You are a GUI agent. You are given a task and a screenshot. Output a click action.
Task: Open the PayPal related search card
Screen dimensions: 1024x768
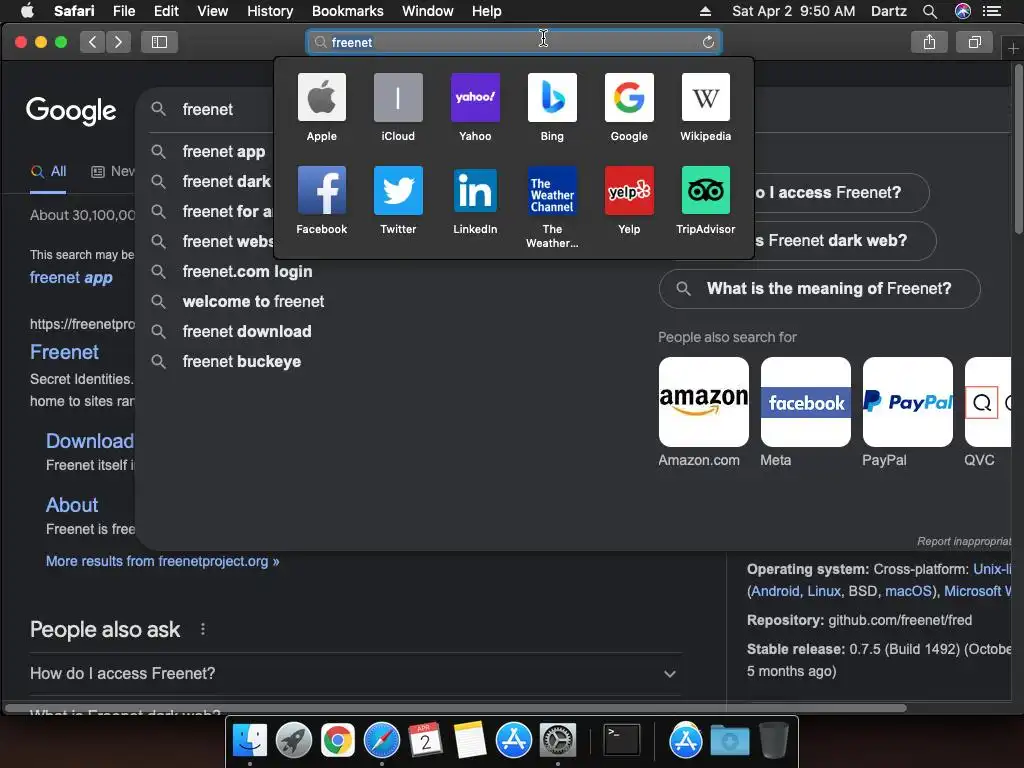(907, 412)
